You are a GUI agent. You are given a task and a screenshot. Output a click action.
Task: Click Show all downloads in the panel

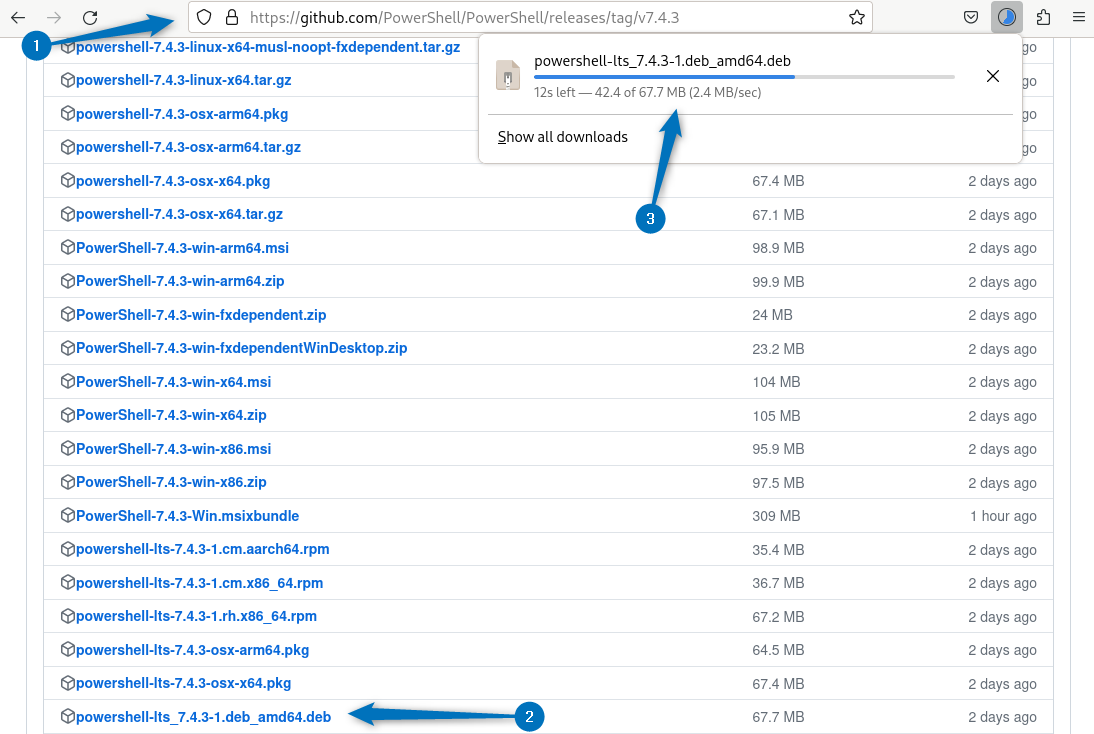[562, 137]
